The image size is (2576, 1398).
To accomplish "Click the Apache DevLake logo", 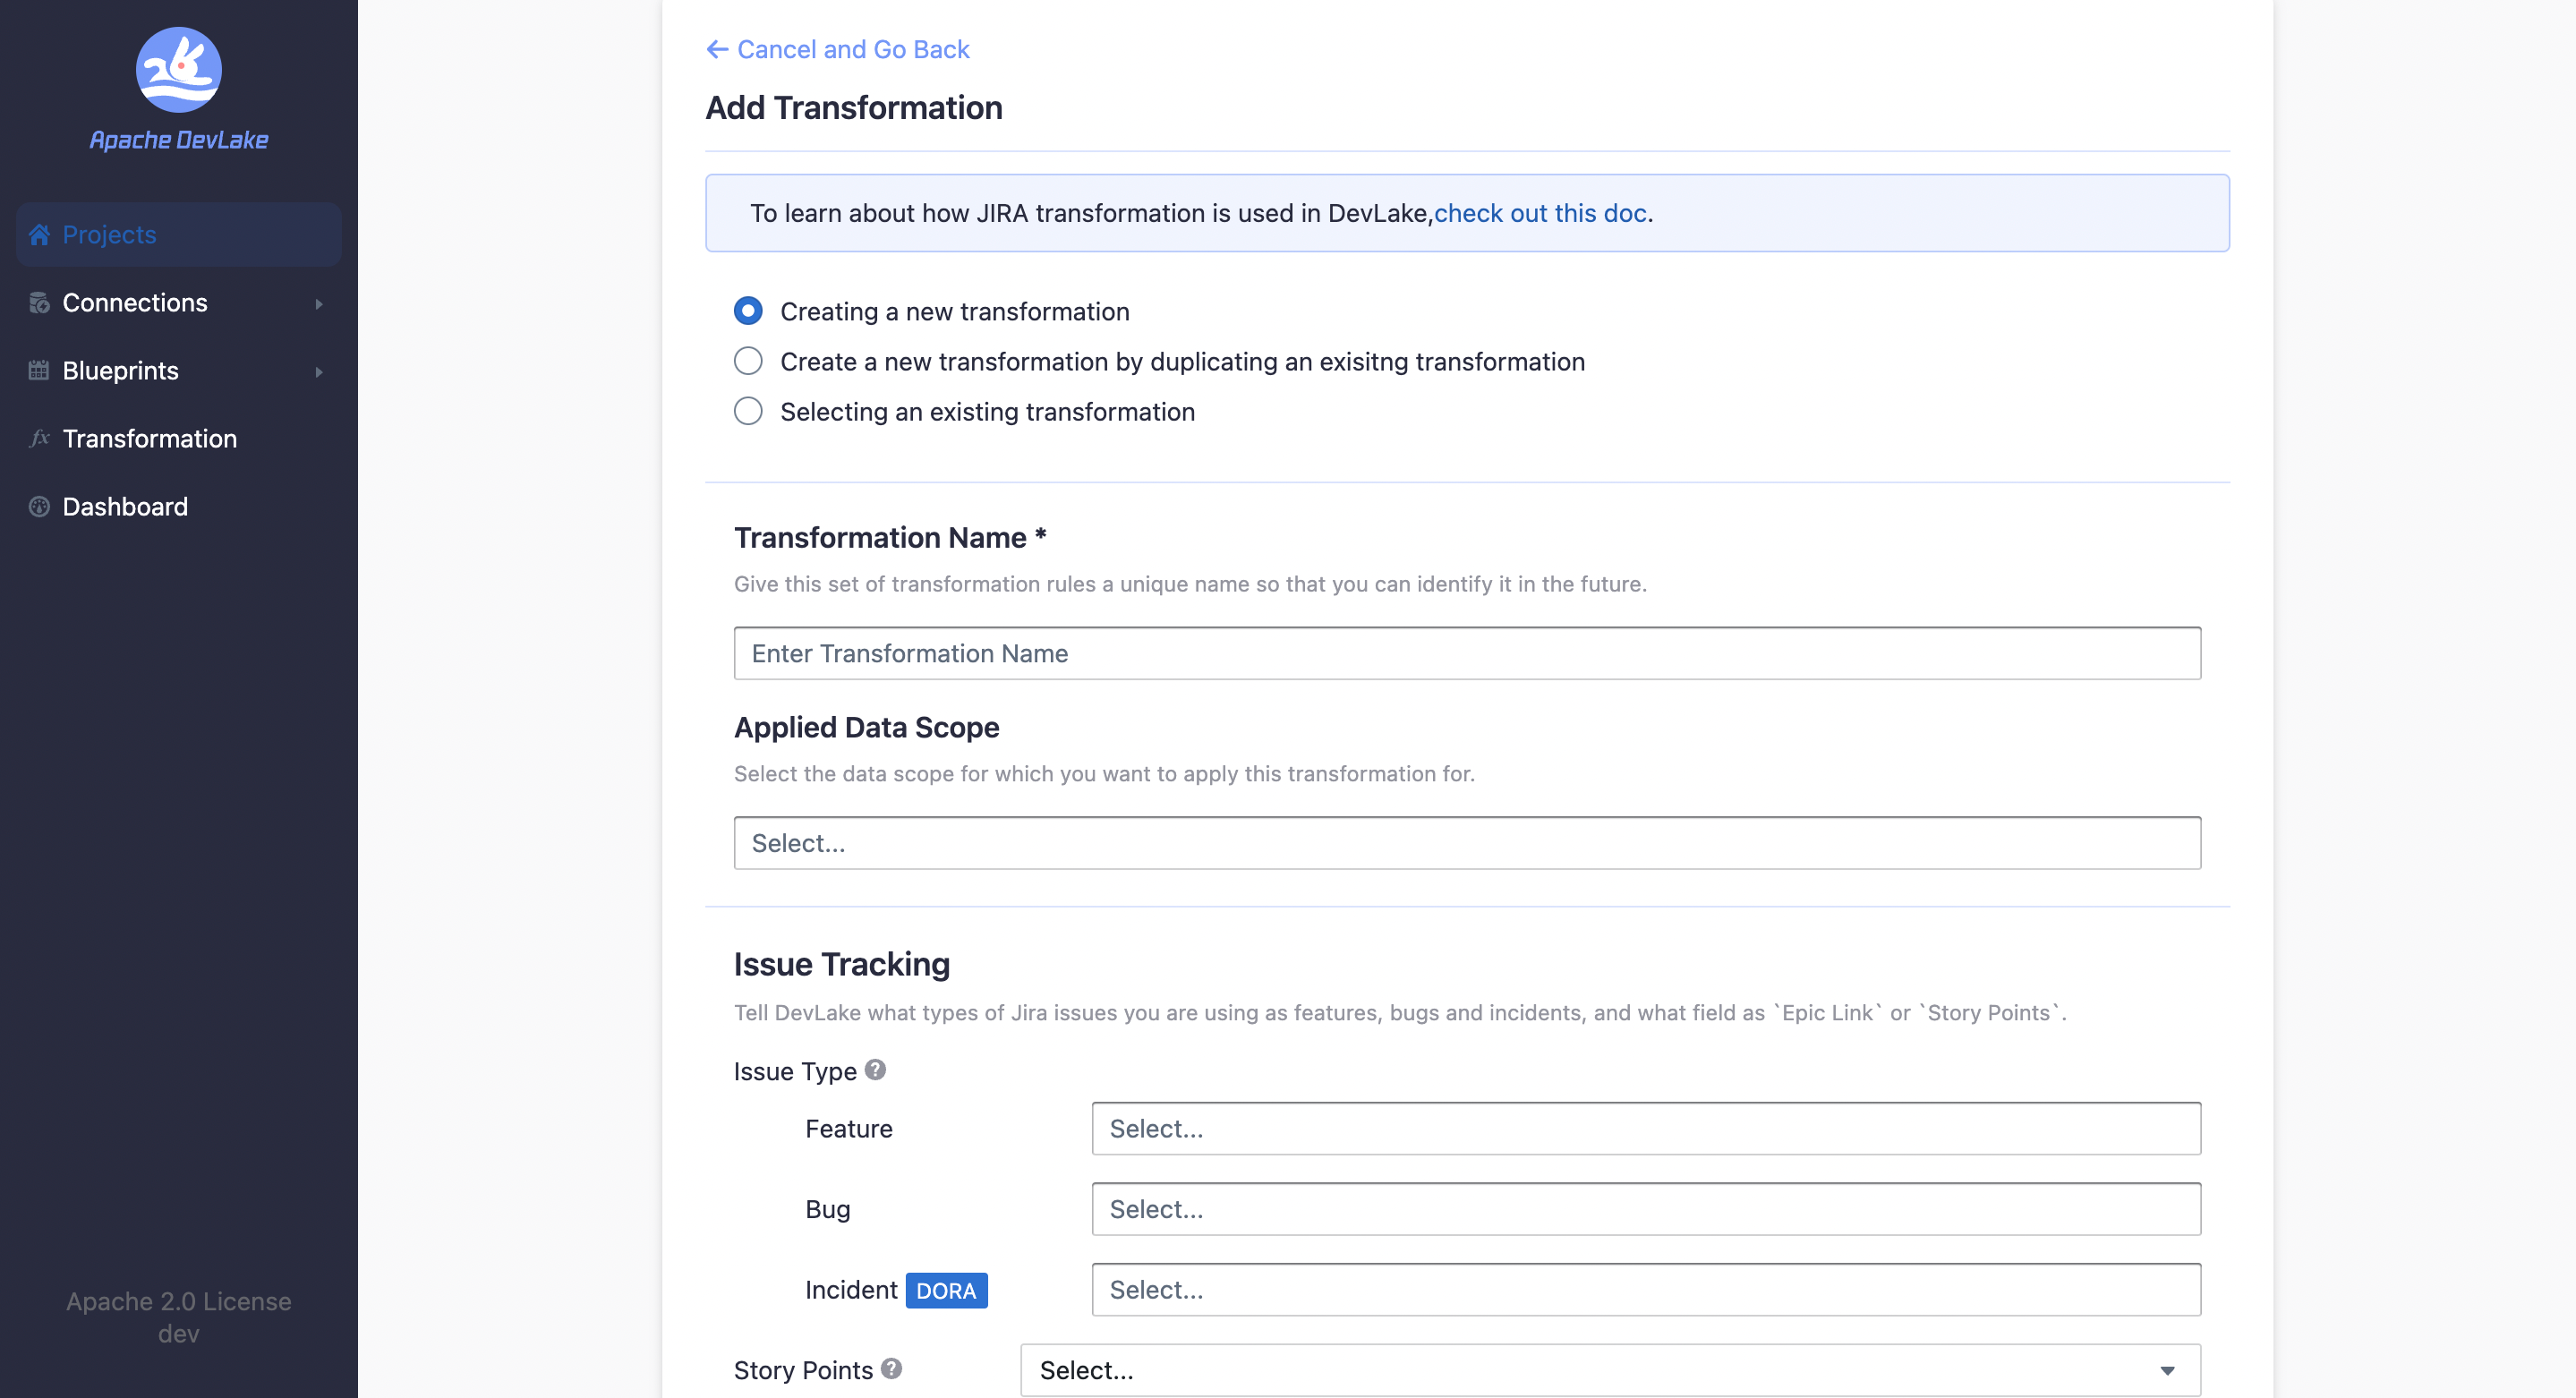I will [178, 70].
